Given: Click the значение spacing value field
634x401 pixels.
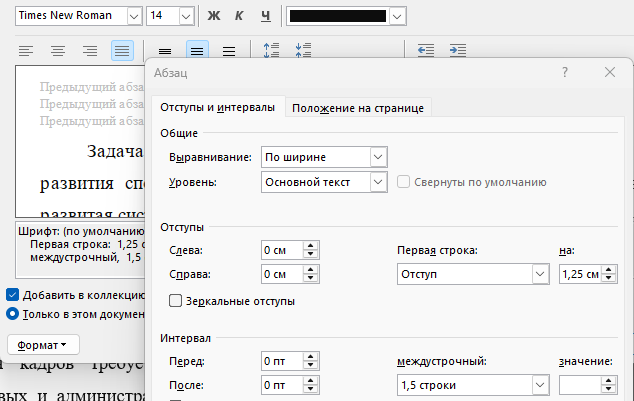Looking at the screenshot, I should [580, 385].
